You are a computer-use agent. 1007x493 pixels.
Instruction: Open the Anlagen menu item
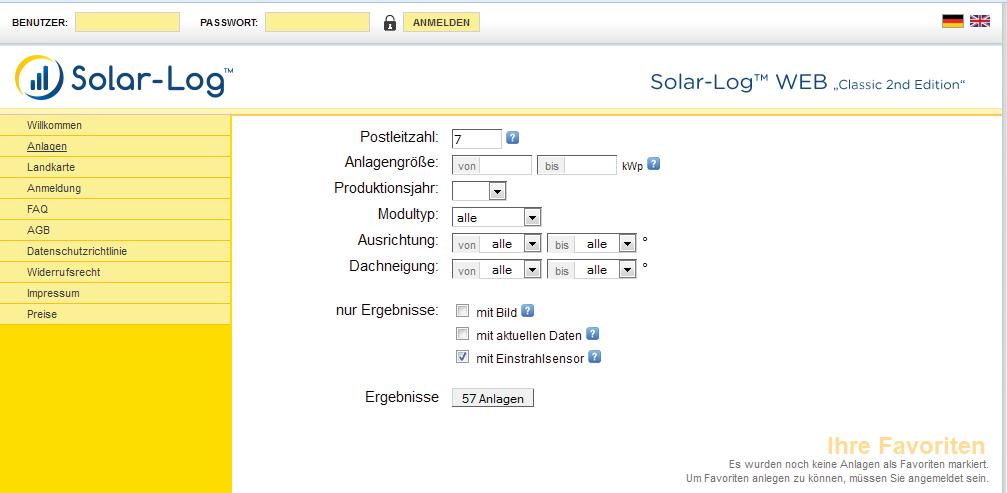116,146
